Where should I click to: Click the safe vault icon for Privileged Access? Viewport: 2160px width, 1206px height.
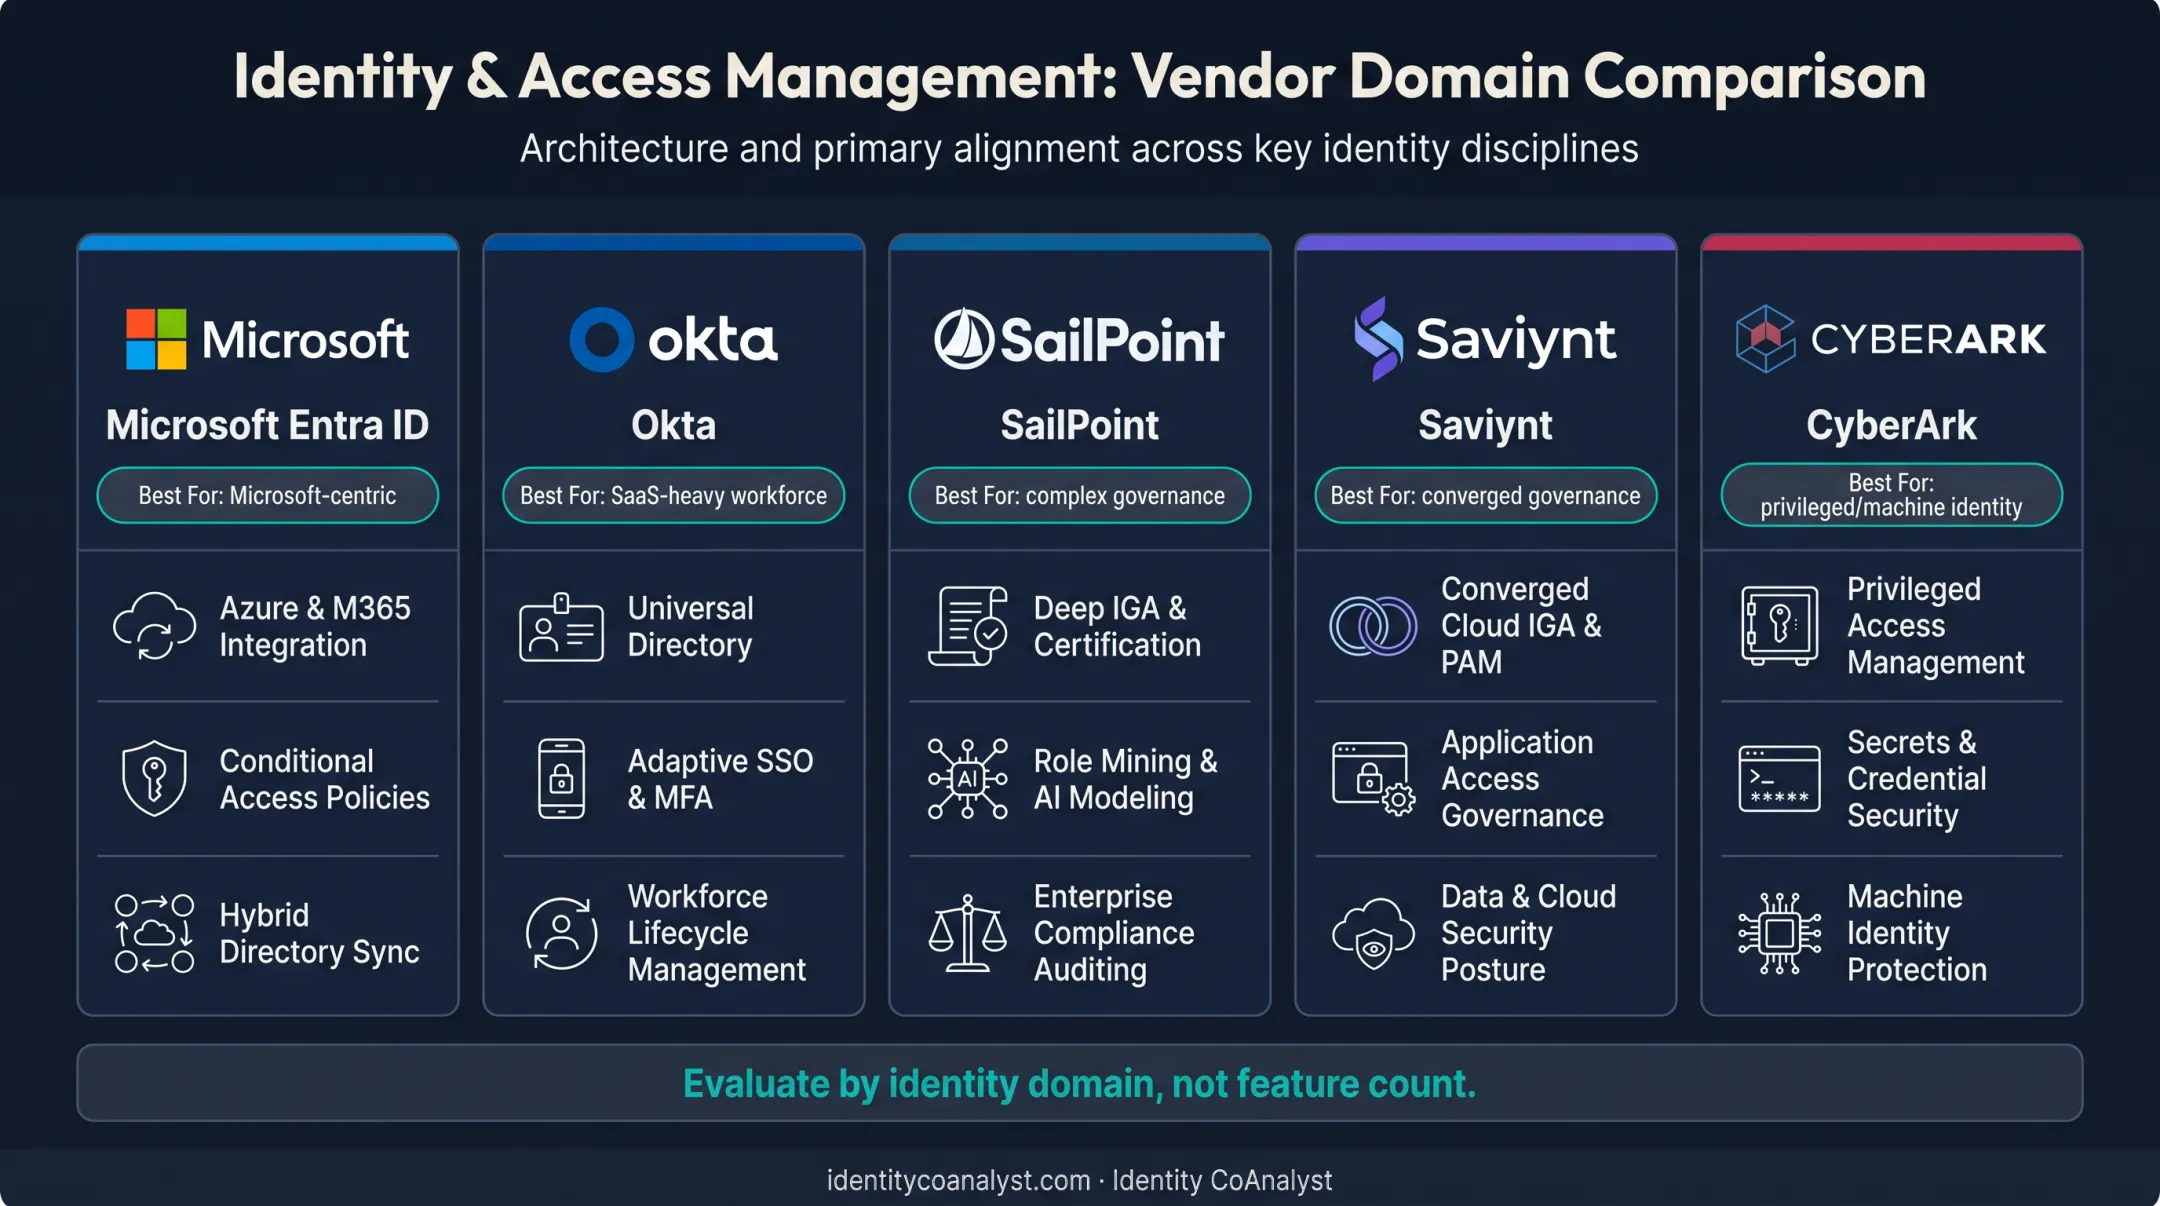click(1779, 626)
